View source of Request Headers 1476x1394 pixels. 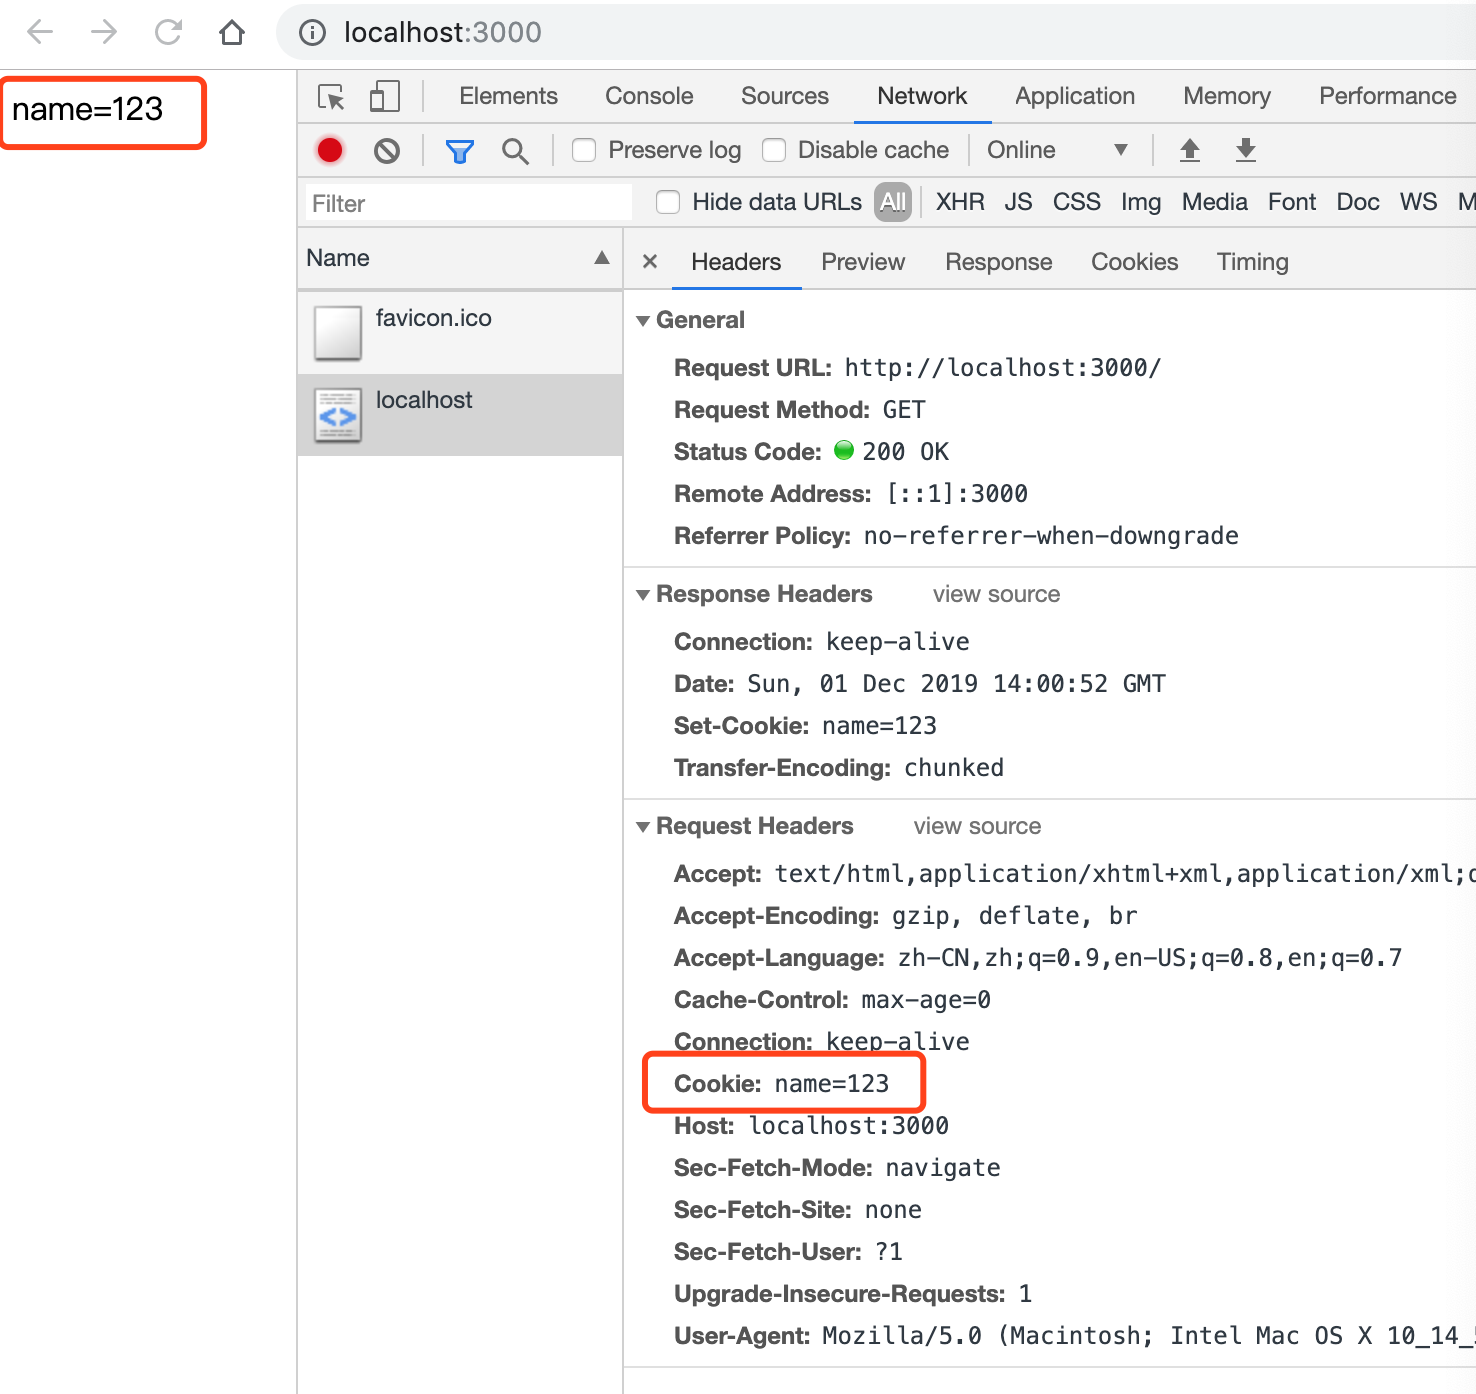tap(977, 826)
